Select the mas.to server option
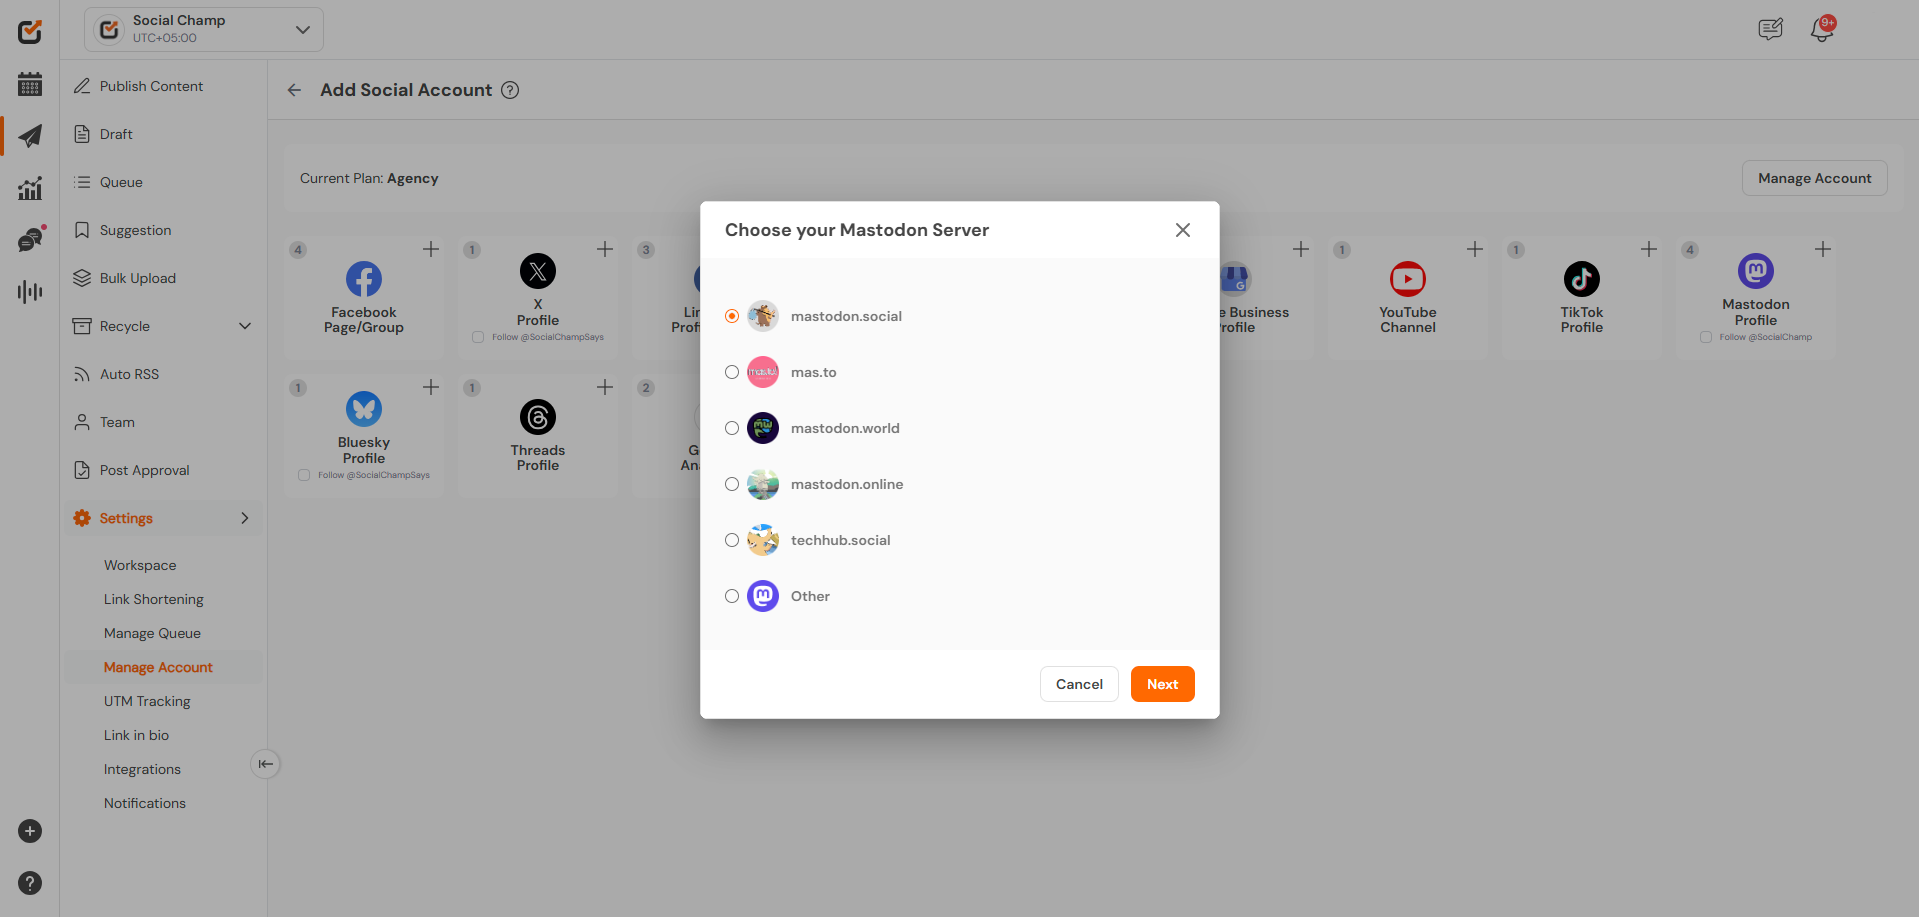This screenshot has width=1919, height=917. pyautogui.click(x=732, y=372)
